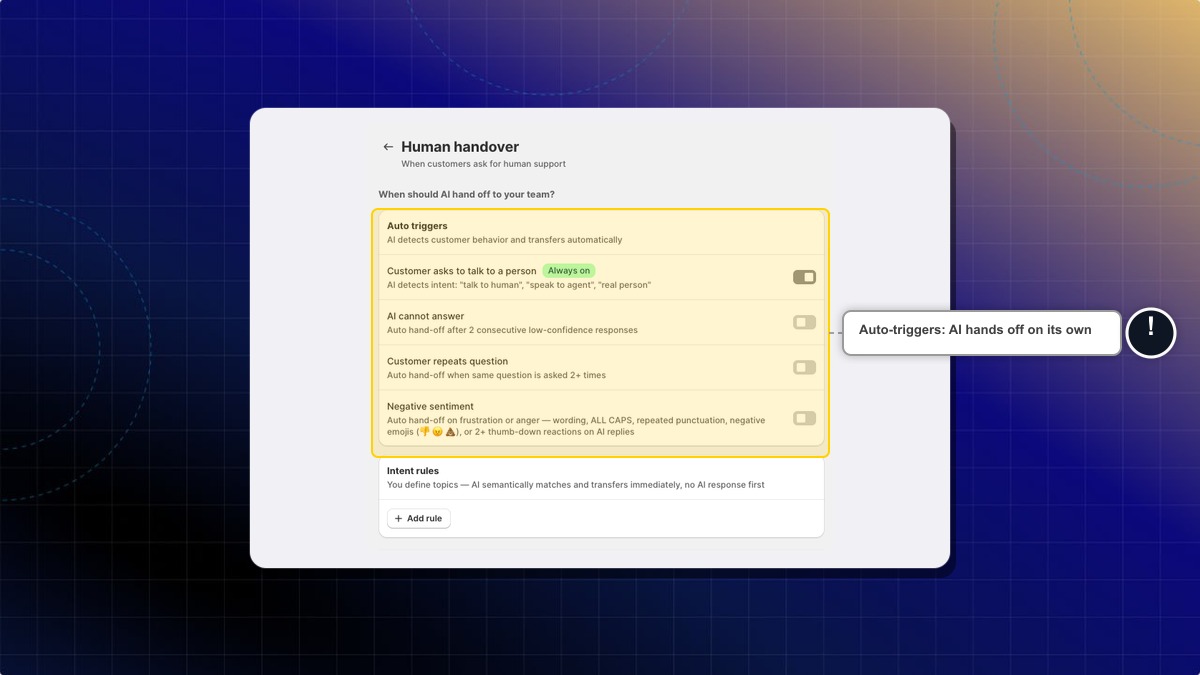Screen dimensions: 1200x675
Task: Click the 'Negative sentiment' label
Action: point(431,406)
